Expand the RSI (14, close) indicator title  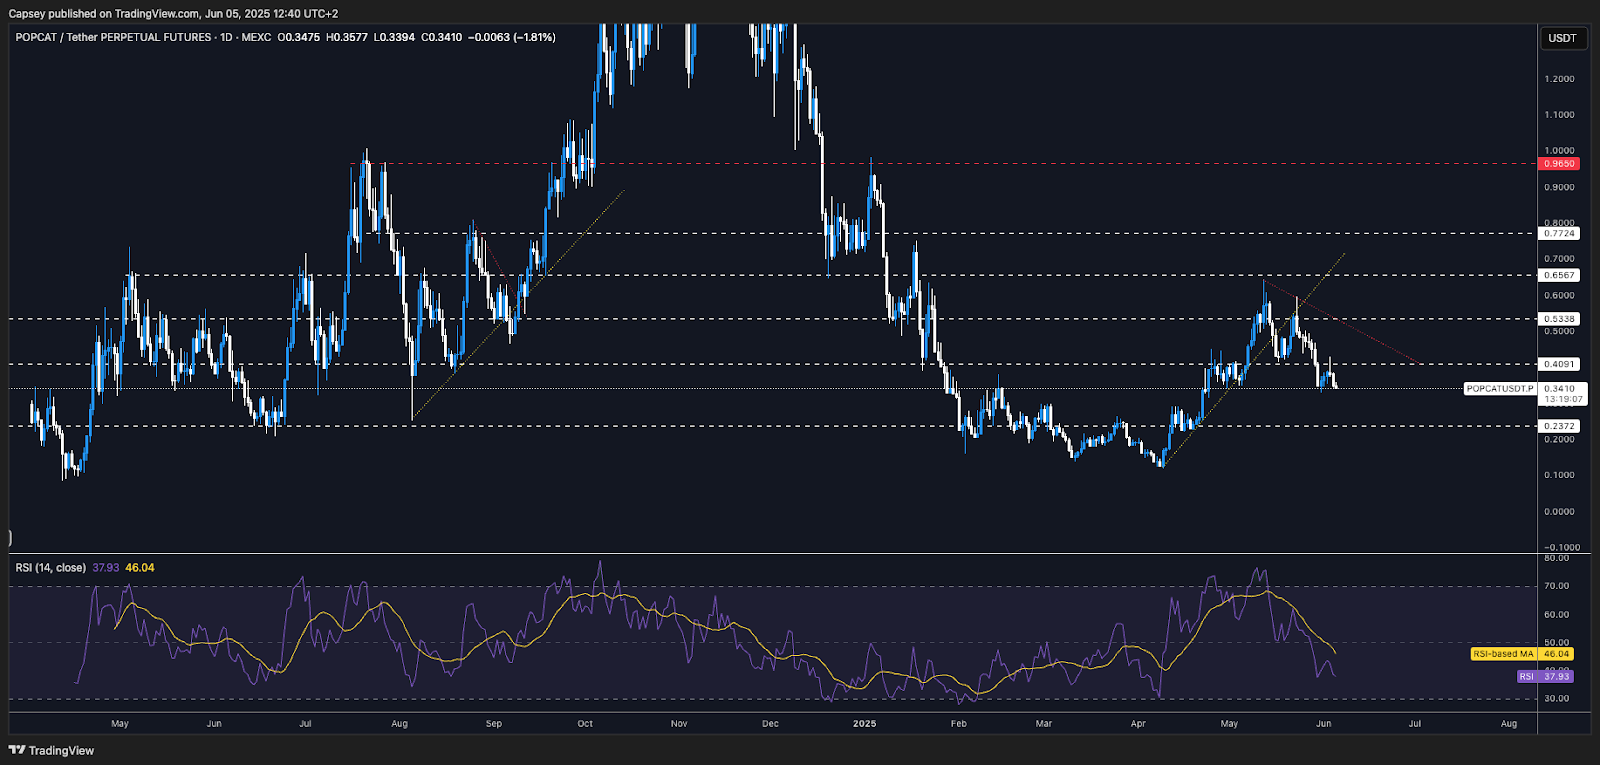[50, 568]
